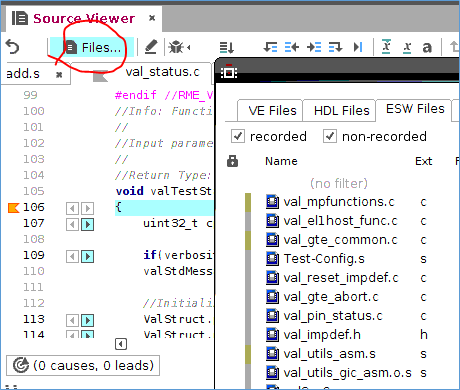Image resolution: width=460 pixels, height=390 pixels.
Task: Toggle the non-recorded checkbox
Action: tap(330, 136)
